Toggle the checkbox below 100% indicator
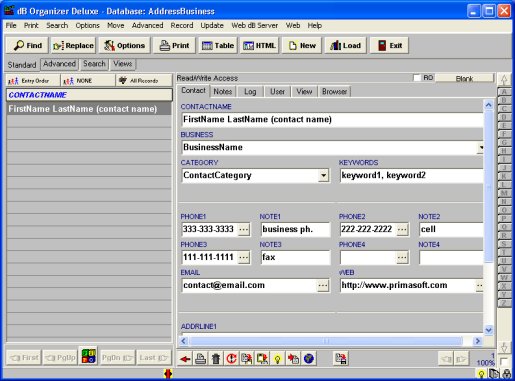The image size is (515, 381). click(x=504, y=361)
